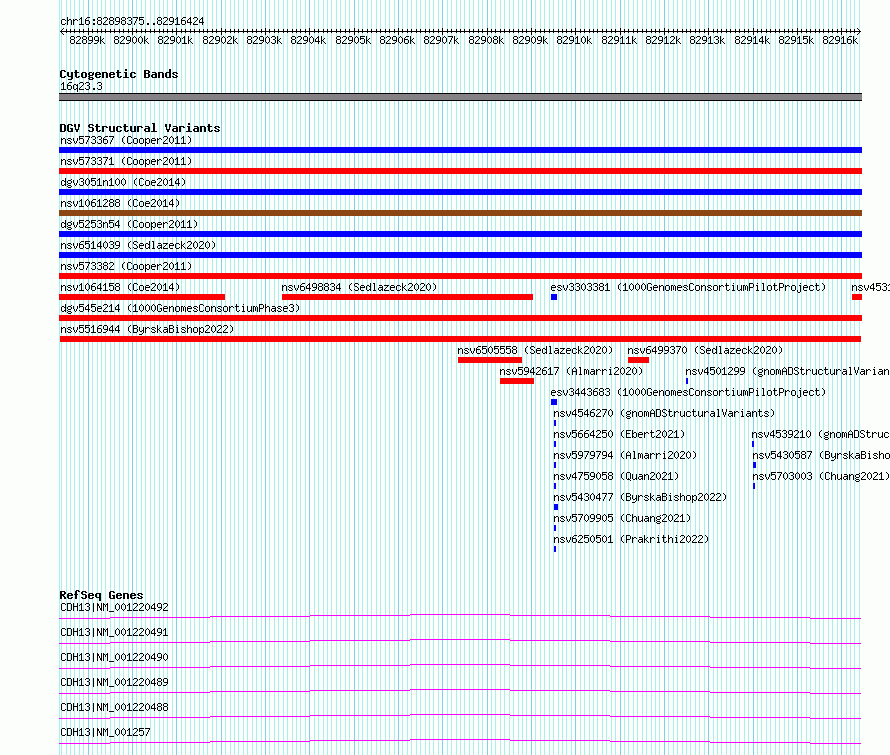Click the nsv573382 (Cooper2011) label
Screen dimensions: 890x755
tap(127, 266)
